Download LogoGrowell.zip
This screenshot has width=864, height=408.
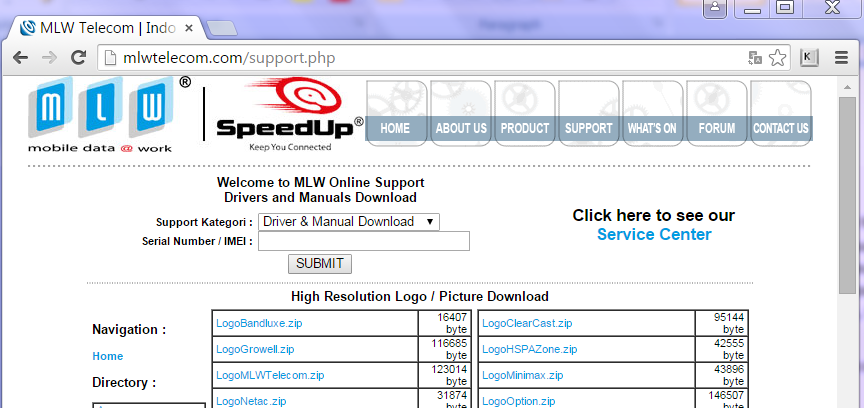tap(255, 349)
